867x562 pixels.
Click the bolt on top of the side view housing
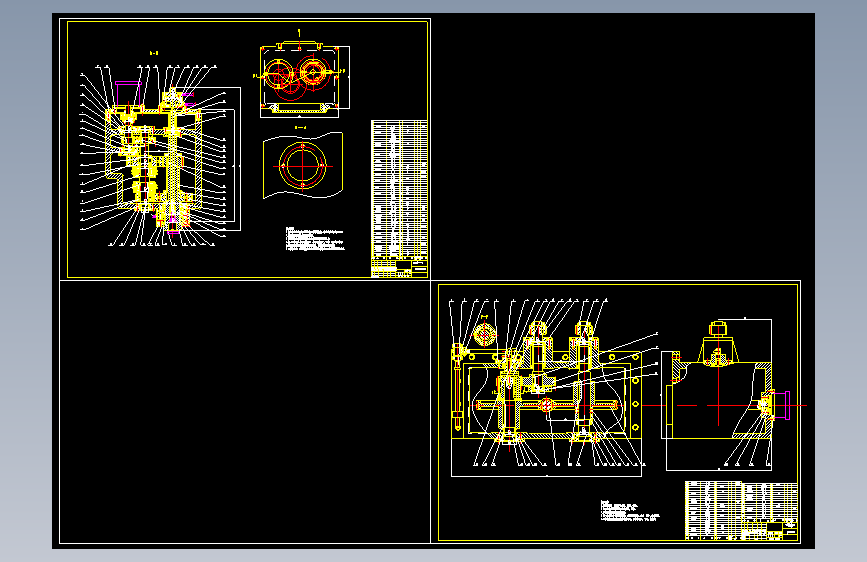point(718,330)
